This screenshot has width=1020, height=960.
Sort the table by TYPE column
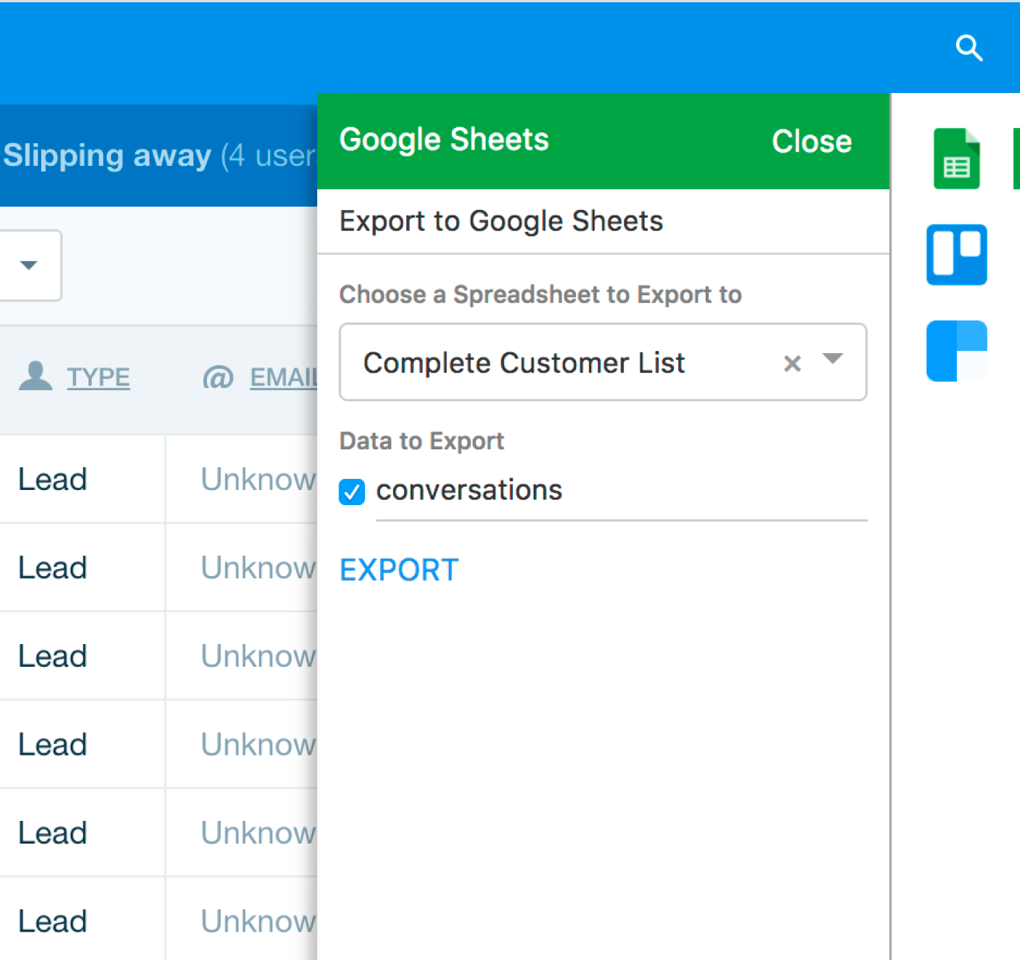pyautogui.click(x=97, y=377)
